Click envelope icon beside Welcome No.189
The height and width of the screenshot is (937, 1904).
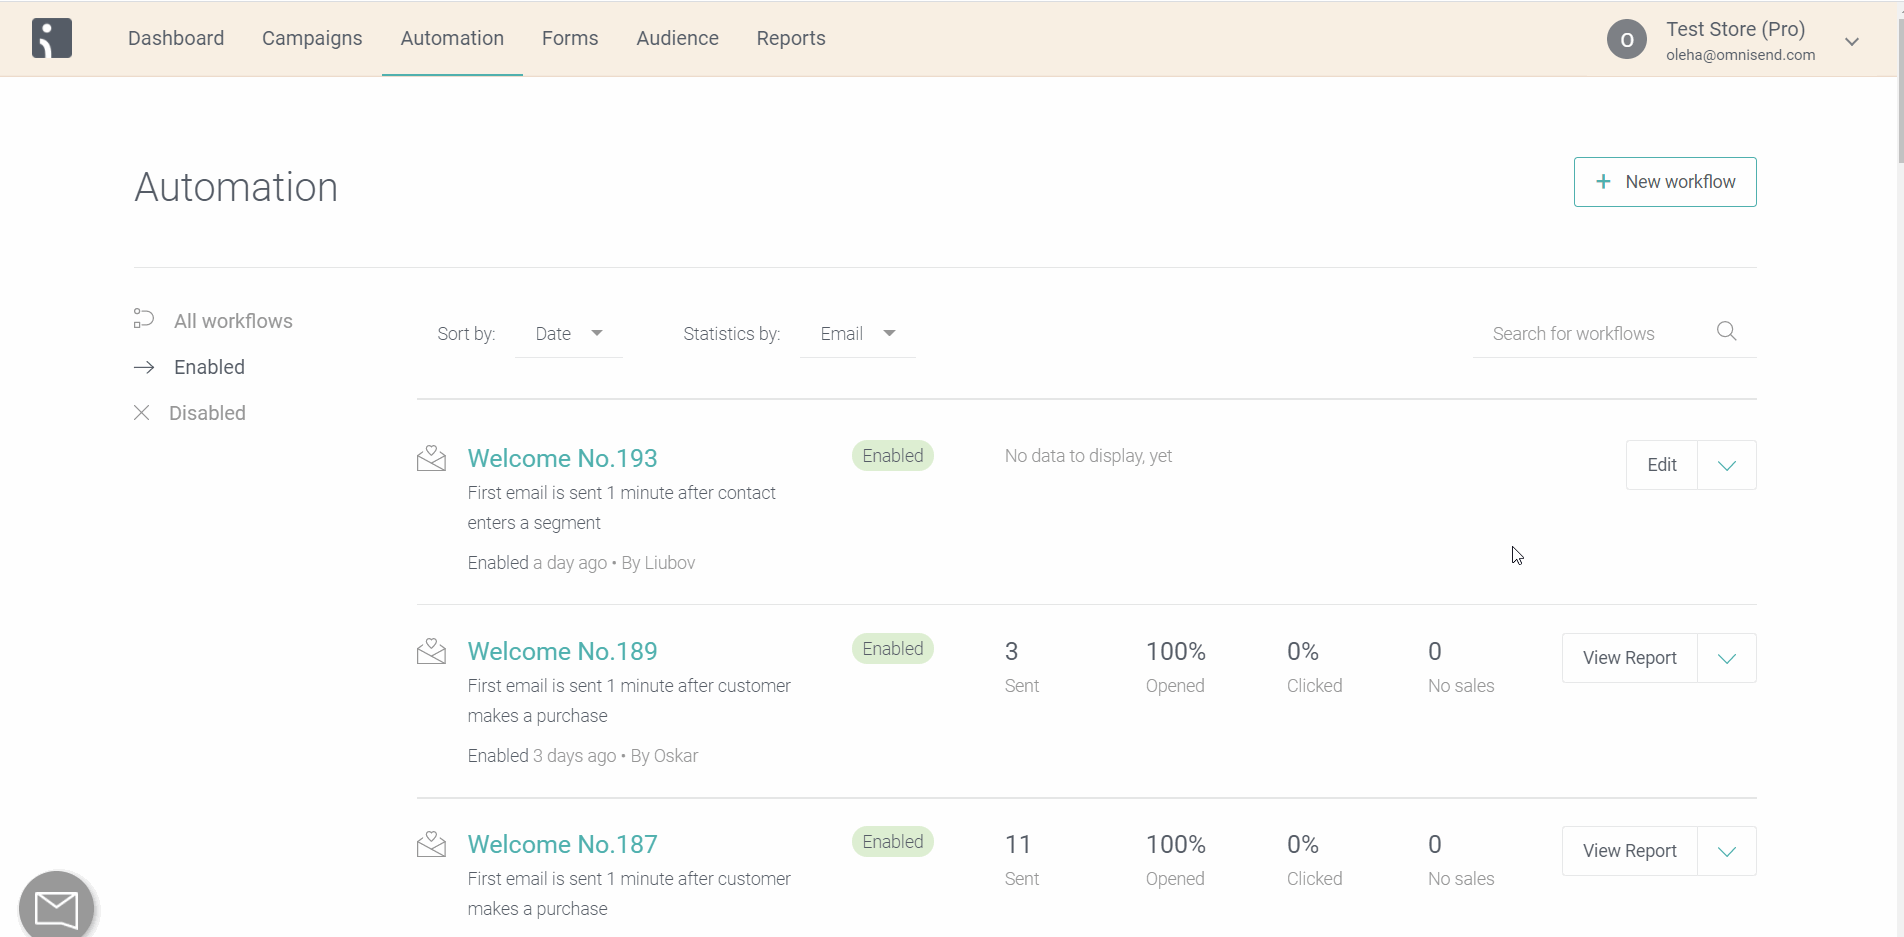click(x=431, y=651)
